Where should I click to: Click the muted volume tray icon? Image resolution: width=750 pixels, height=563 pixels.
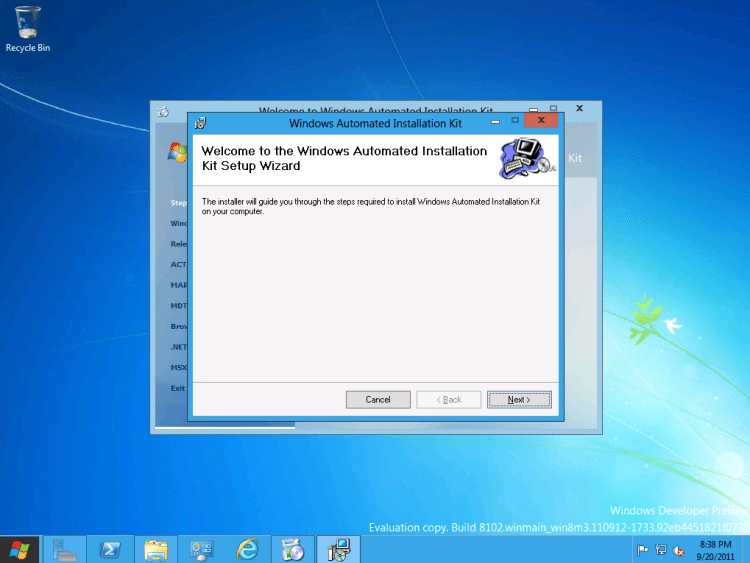tap(679, 550)
